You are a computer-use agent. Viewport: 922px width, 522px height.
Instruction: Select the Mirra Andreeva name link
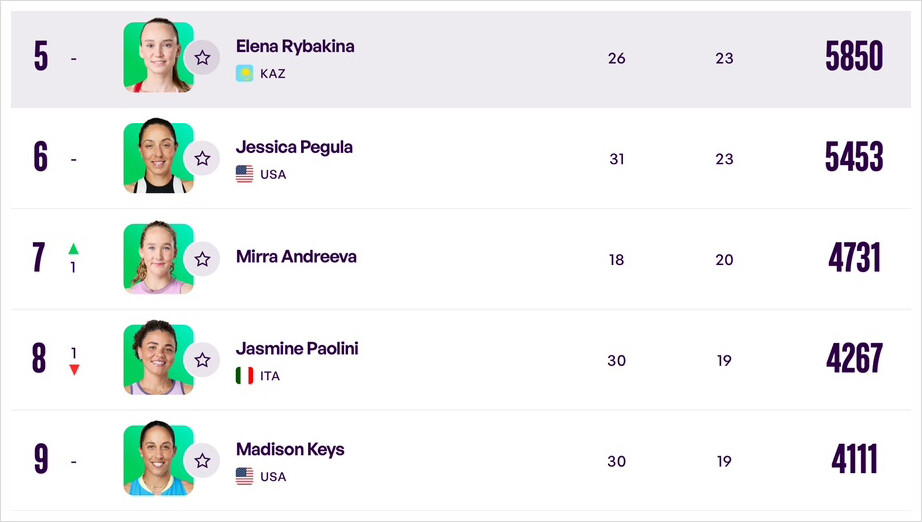click(x=296, y=257)
